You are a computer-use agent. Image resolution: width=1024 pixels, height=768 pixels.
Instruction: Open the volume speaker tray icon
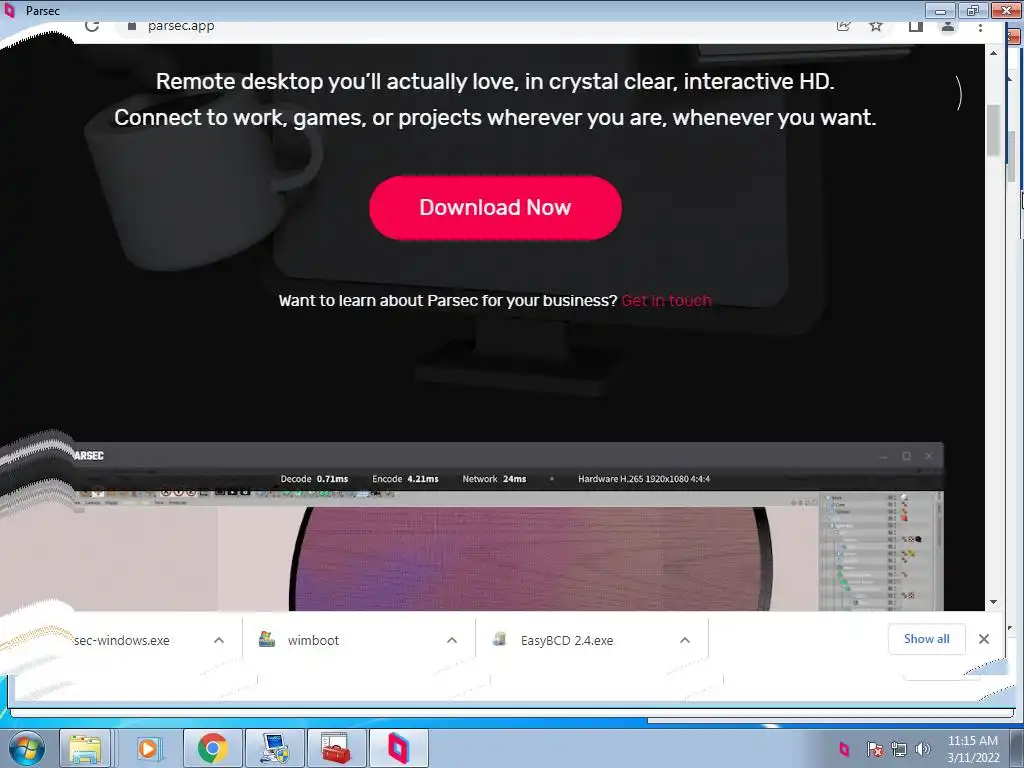[923, 749]
